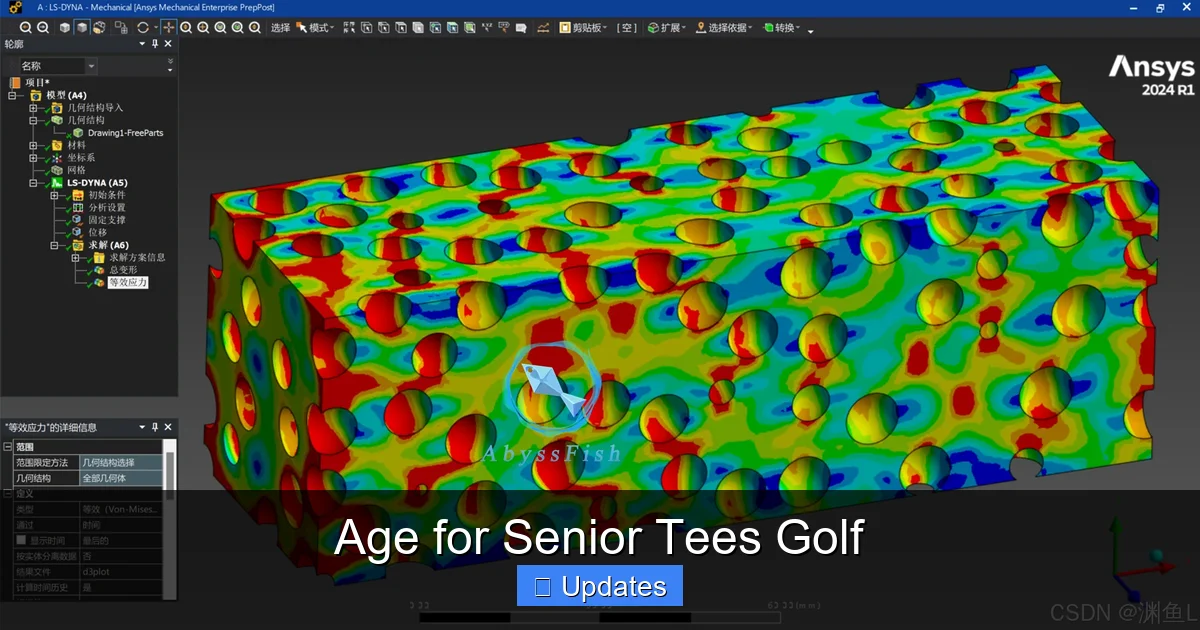Click the comment tag icon in toolbar
The image size is (1200, 630).
[x=520, y=28]
